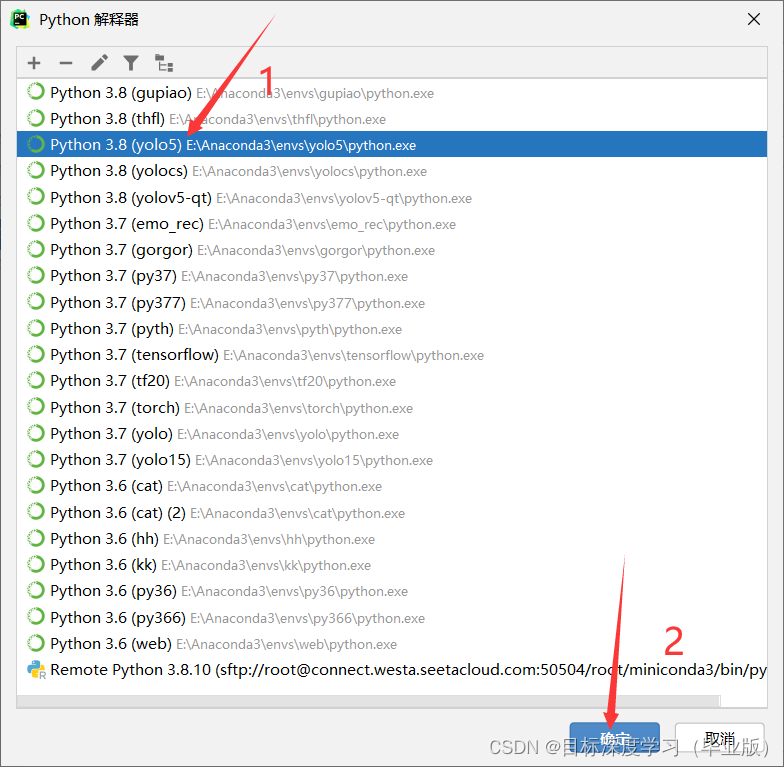The image size is (784, 767).
Task: Click conda icon beside Python 3.8 (gupiao)
Action: pos(36,92)
